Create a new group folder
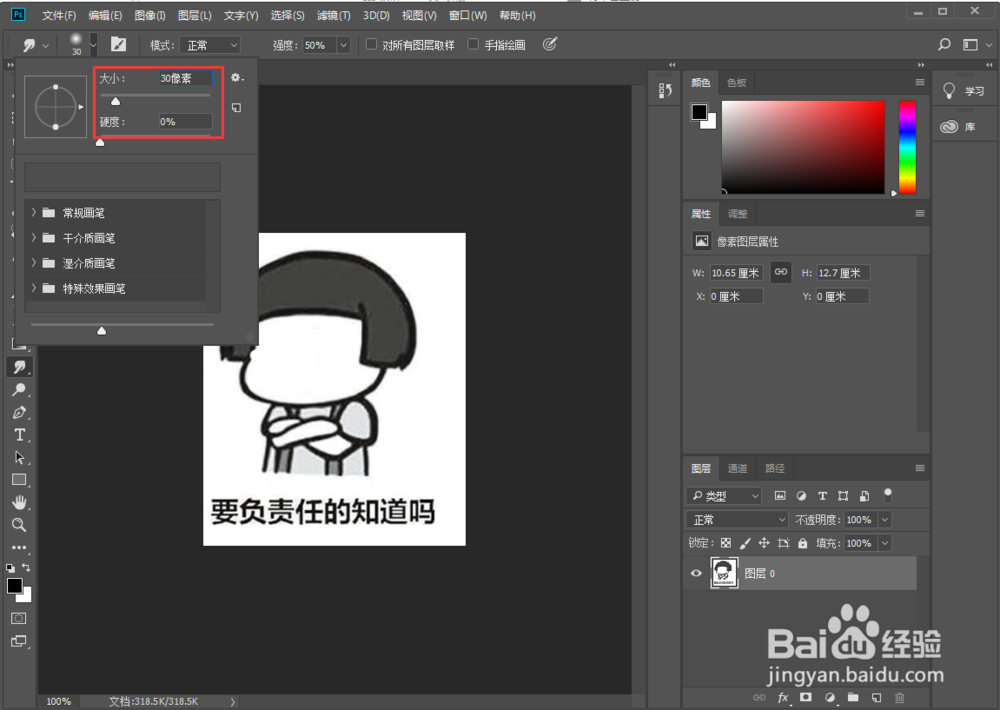 (x=853, y=697)
